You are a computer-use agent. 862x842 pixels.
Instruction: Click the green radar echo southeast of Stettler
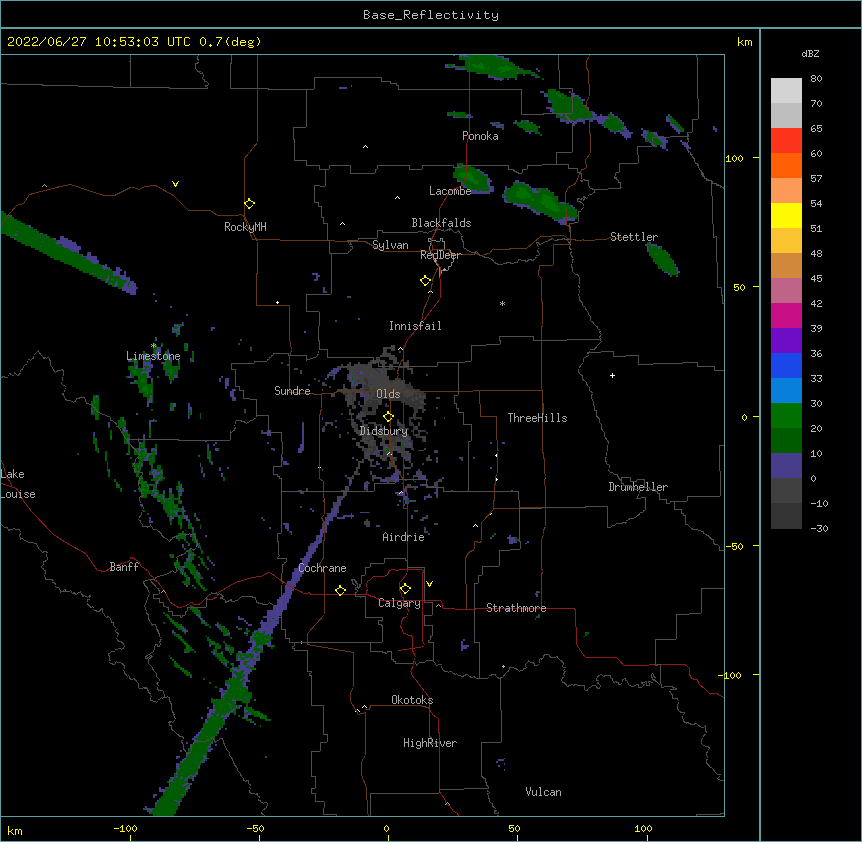coord(663,259)
